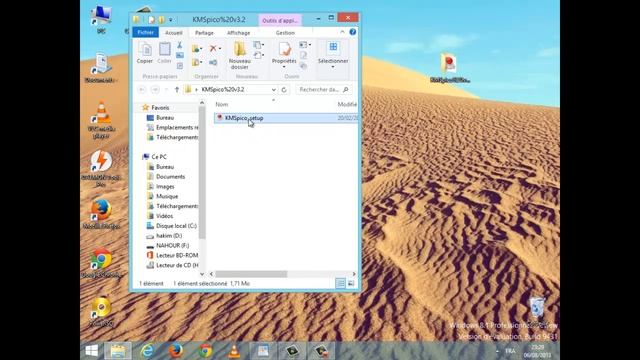
Task: Click the Move to folder icon
Action: (197, 49)
